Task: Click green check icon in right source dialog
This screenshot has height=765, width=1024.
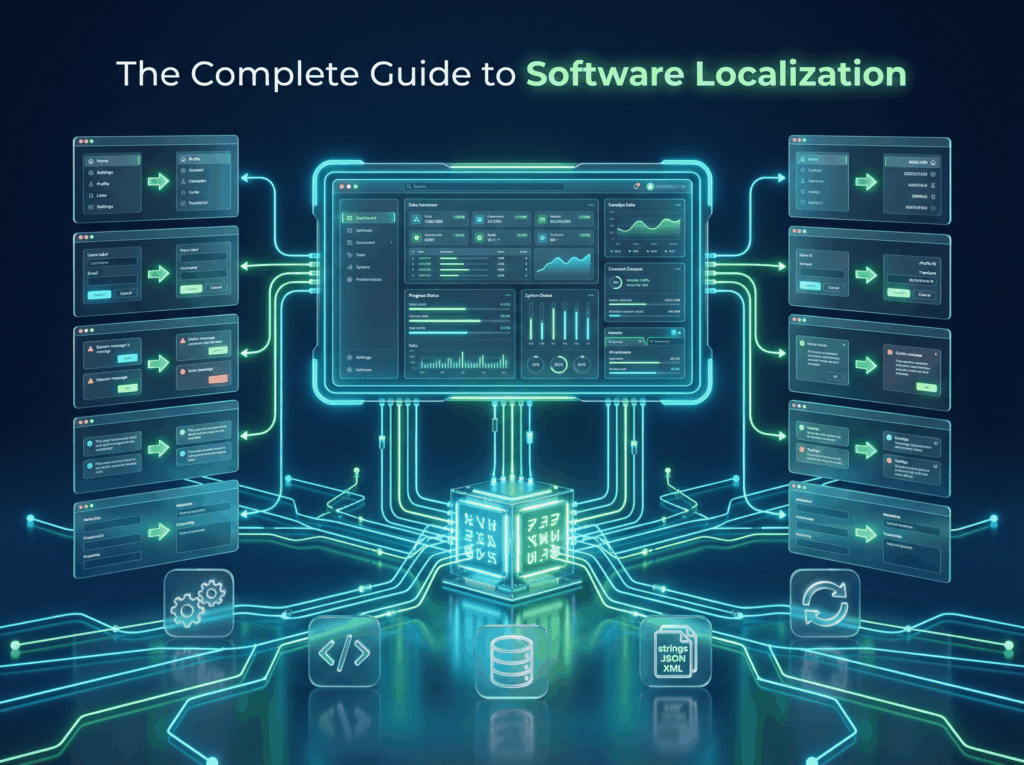Action: pyautogui.click(x=801, y=344)
